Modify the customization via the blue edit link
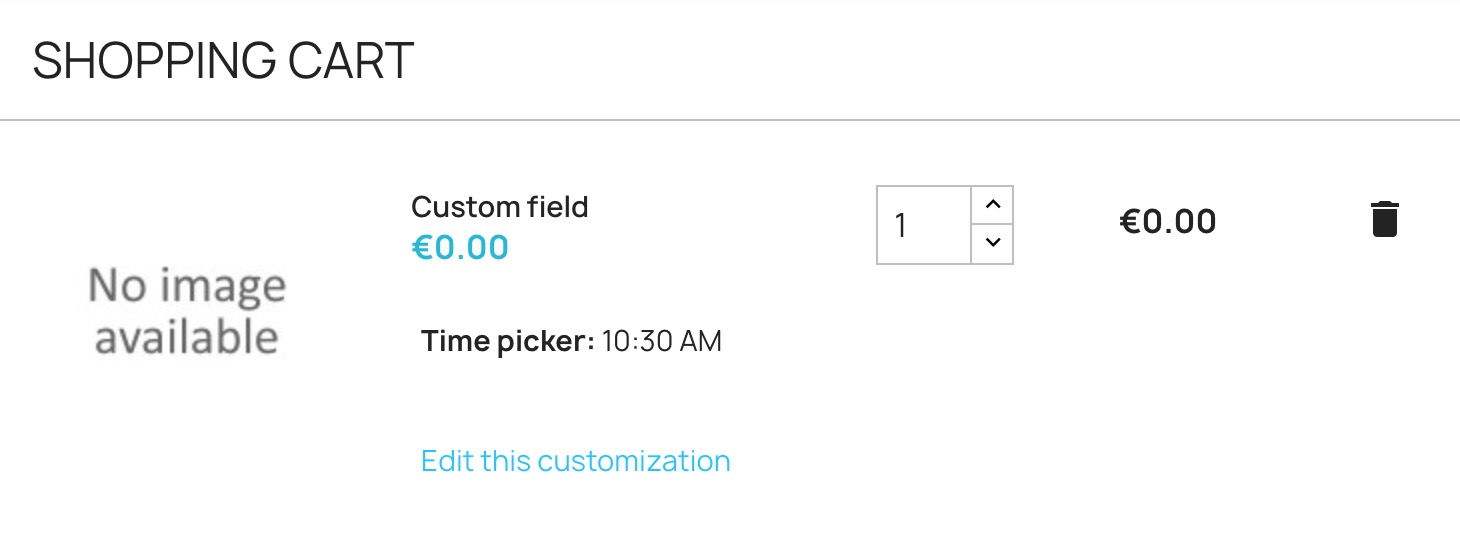The image size is (1460, 544). click(575, 461)
